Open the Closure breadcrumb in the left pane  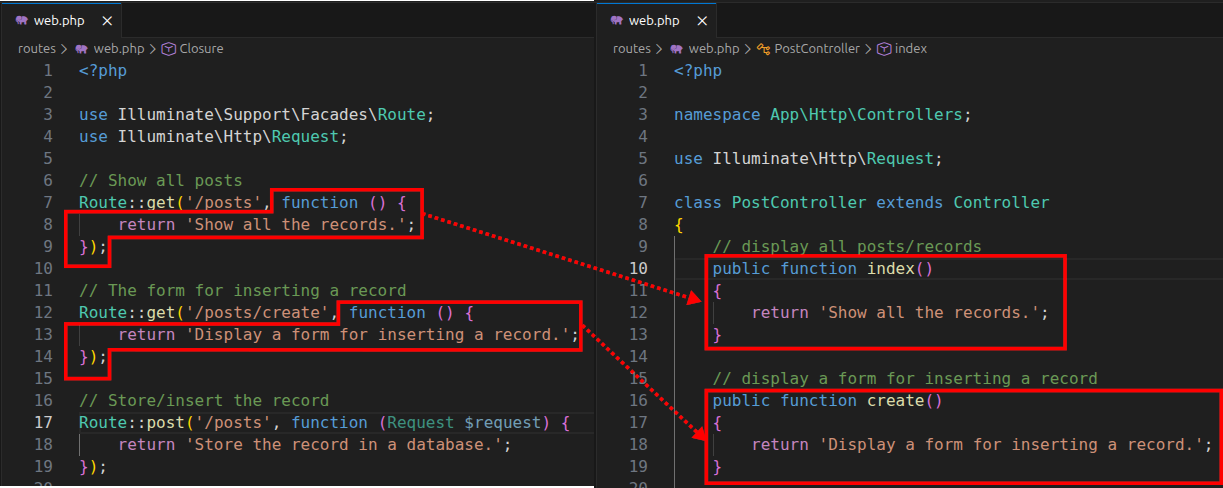(x=201, y=48)
